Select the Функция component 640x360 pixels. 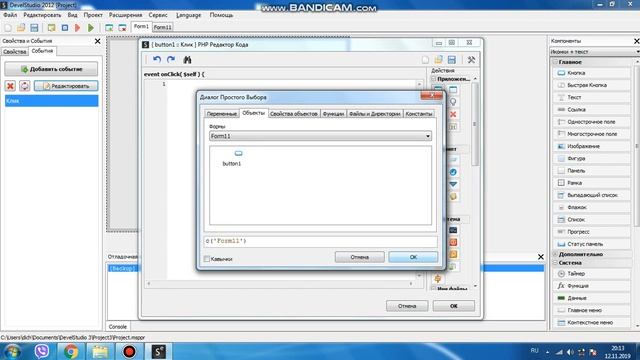592,286
